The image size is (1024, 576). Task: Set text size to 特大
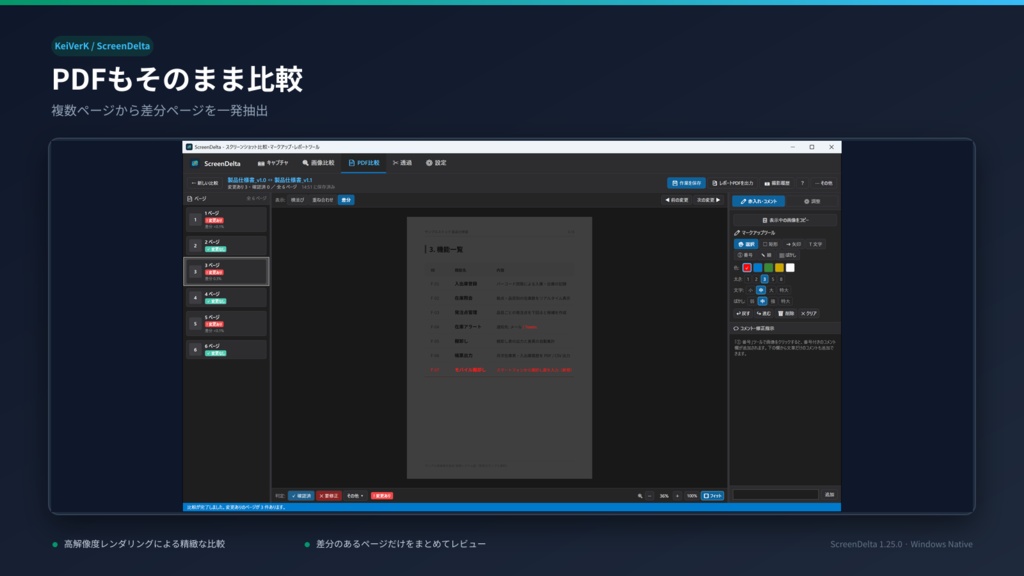[x=784, y=290]
